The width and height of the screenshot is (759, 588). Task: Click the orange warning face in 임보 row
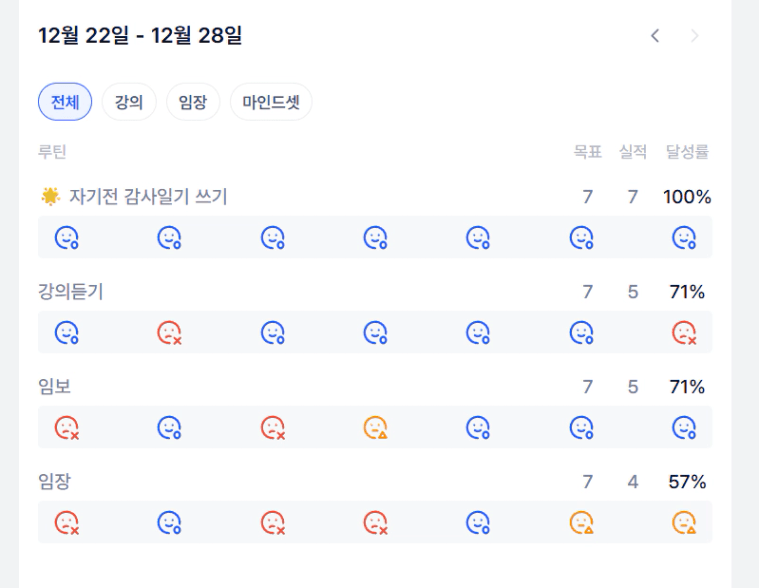tap(375, 428)
